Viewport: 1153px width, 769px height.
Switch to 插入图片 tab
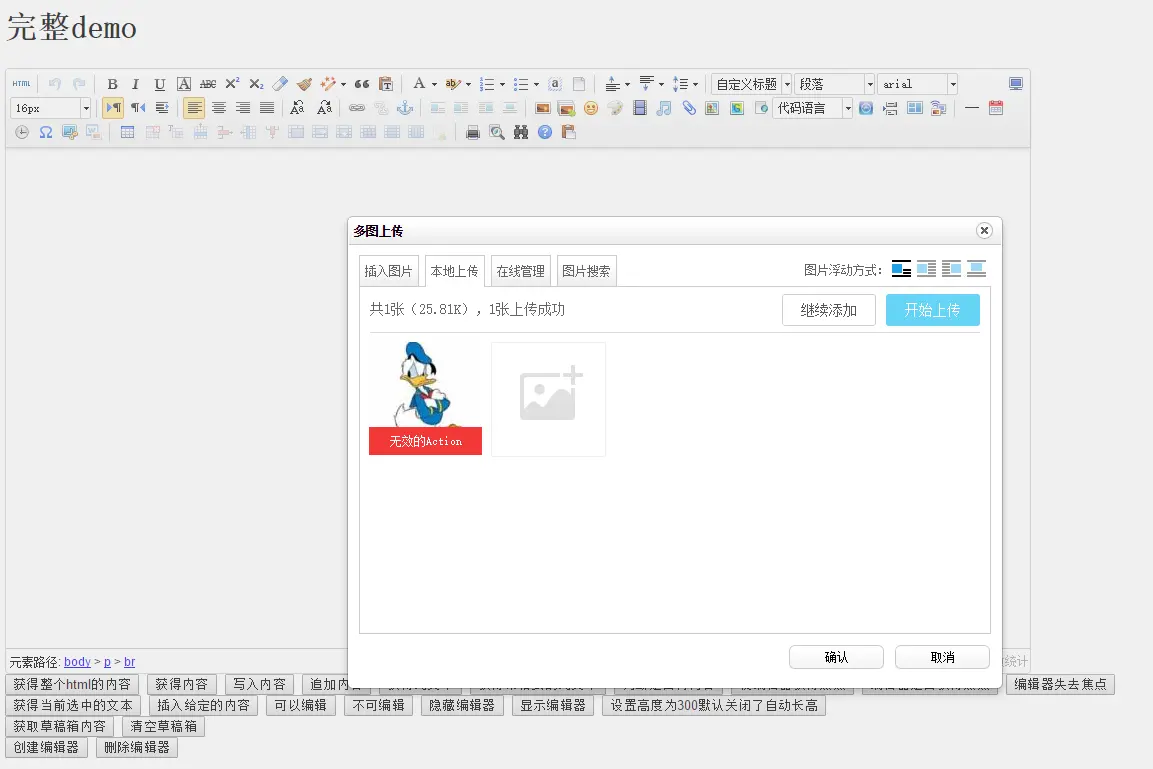tap(389, 271)
